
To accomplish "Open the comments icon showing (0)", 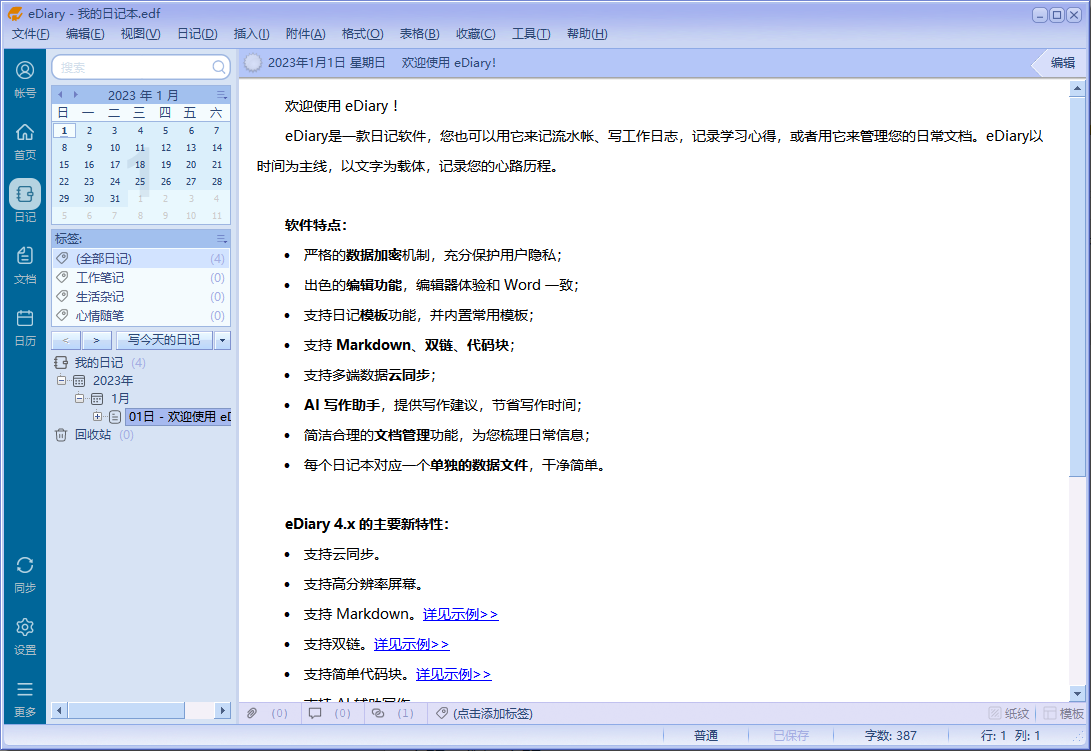I will tap(315, 713).
